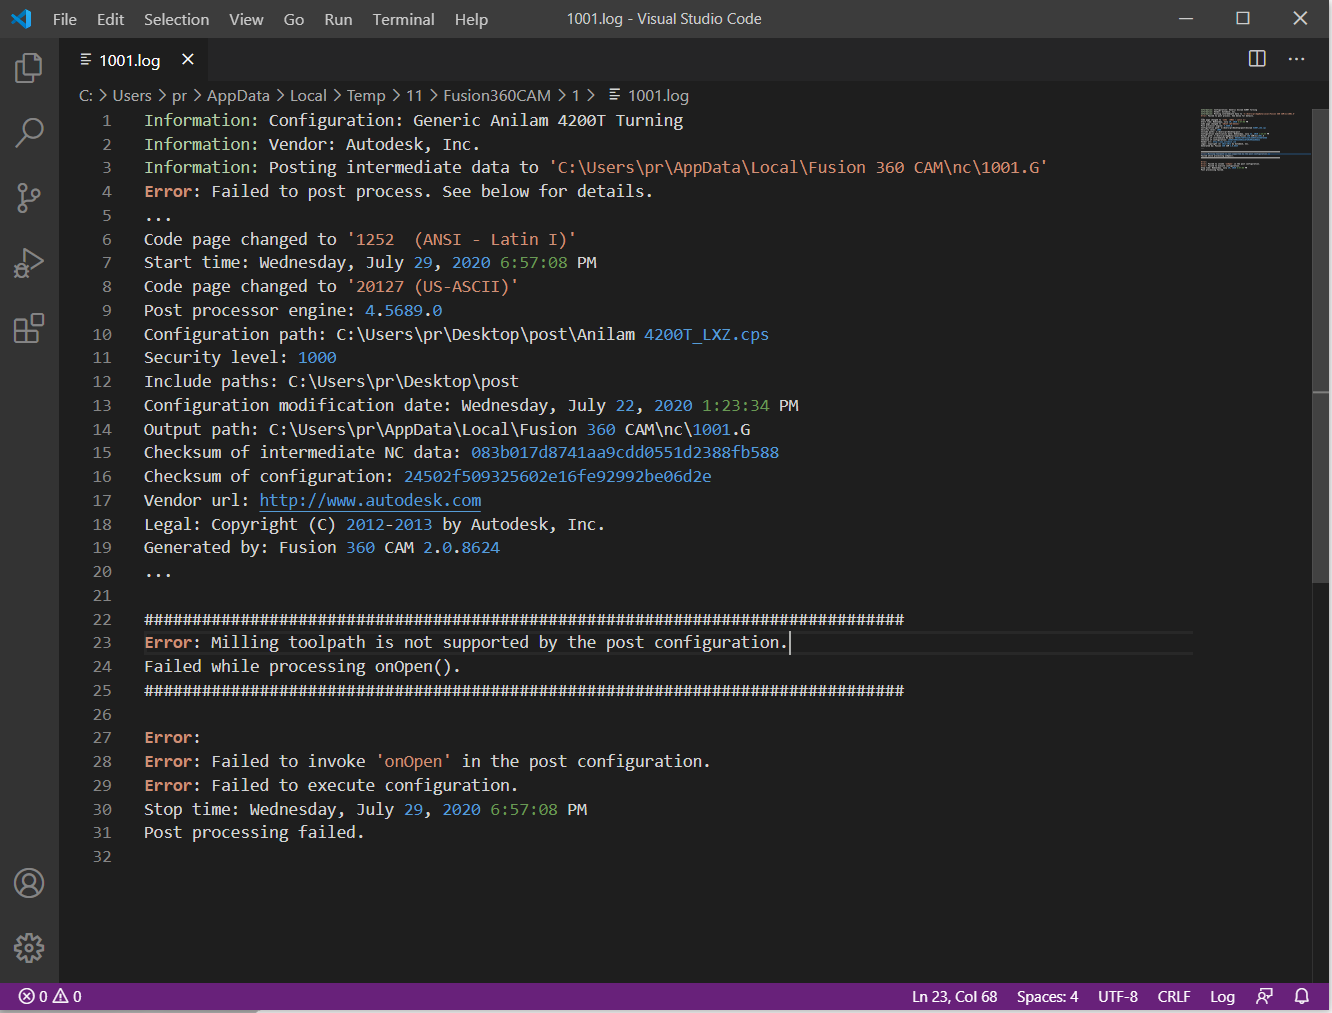The height and width of the screenshot is (1013, 1332).
Task: Click the Accounts icon
Action: (29, 883)
